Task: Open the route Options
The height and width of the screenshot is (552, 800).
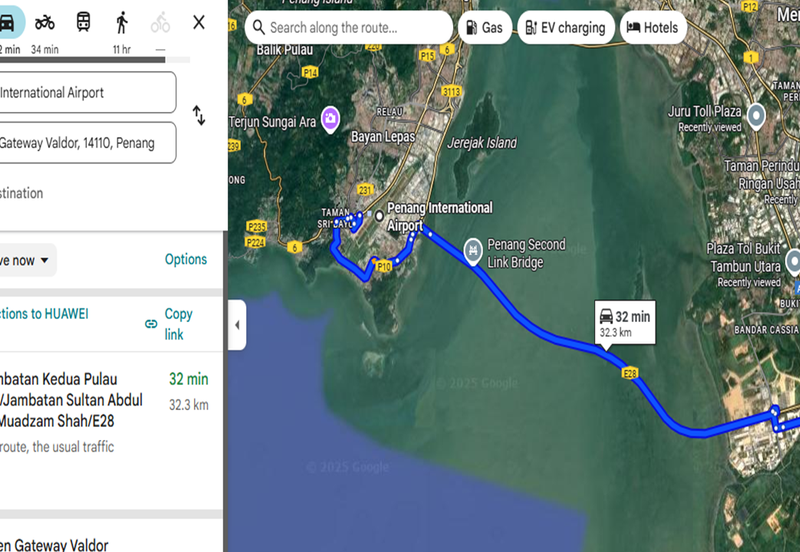Action: coord(186,259)
